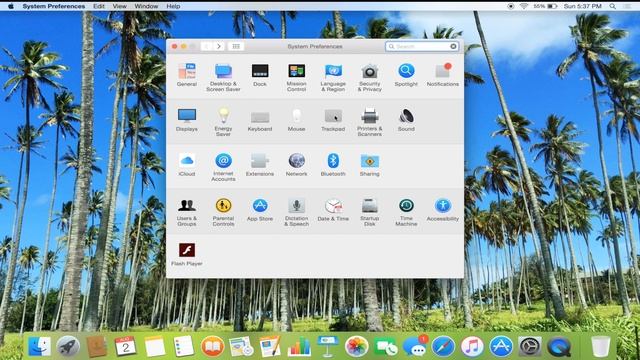Open Time Machine settings
Screen dimensions: 640x360
(406, 211)
